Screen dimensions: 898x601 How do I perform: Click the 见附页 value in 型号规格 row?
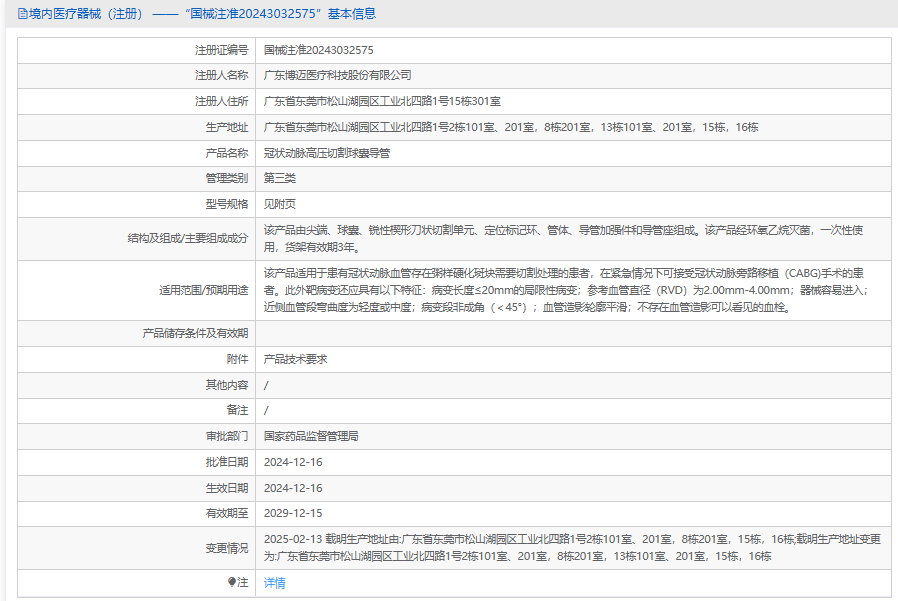[x=280, y=205]
